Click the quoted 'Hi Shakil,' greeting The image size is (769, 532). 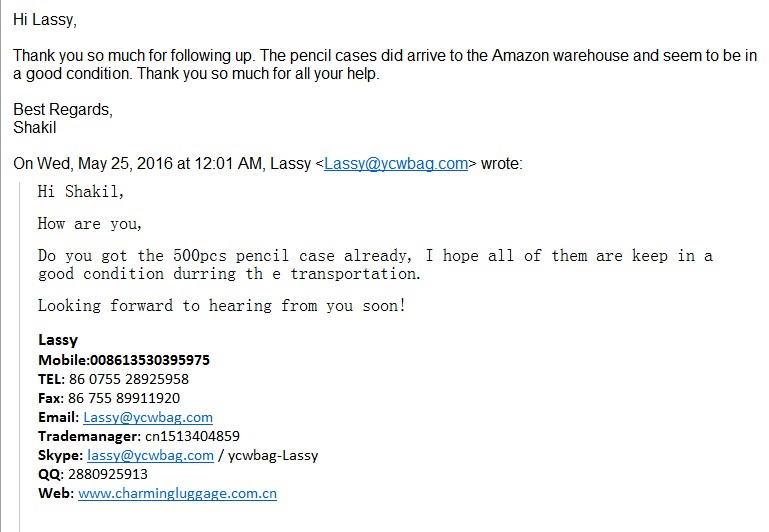coord(81,192)
